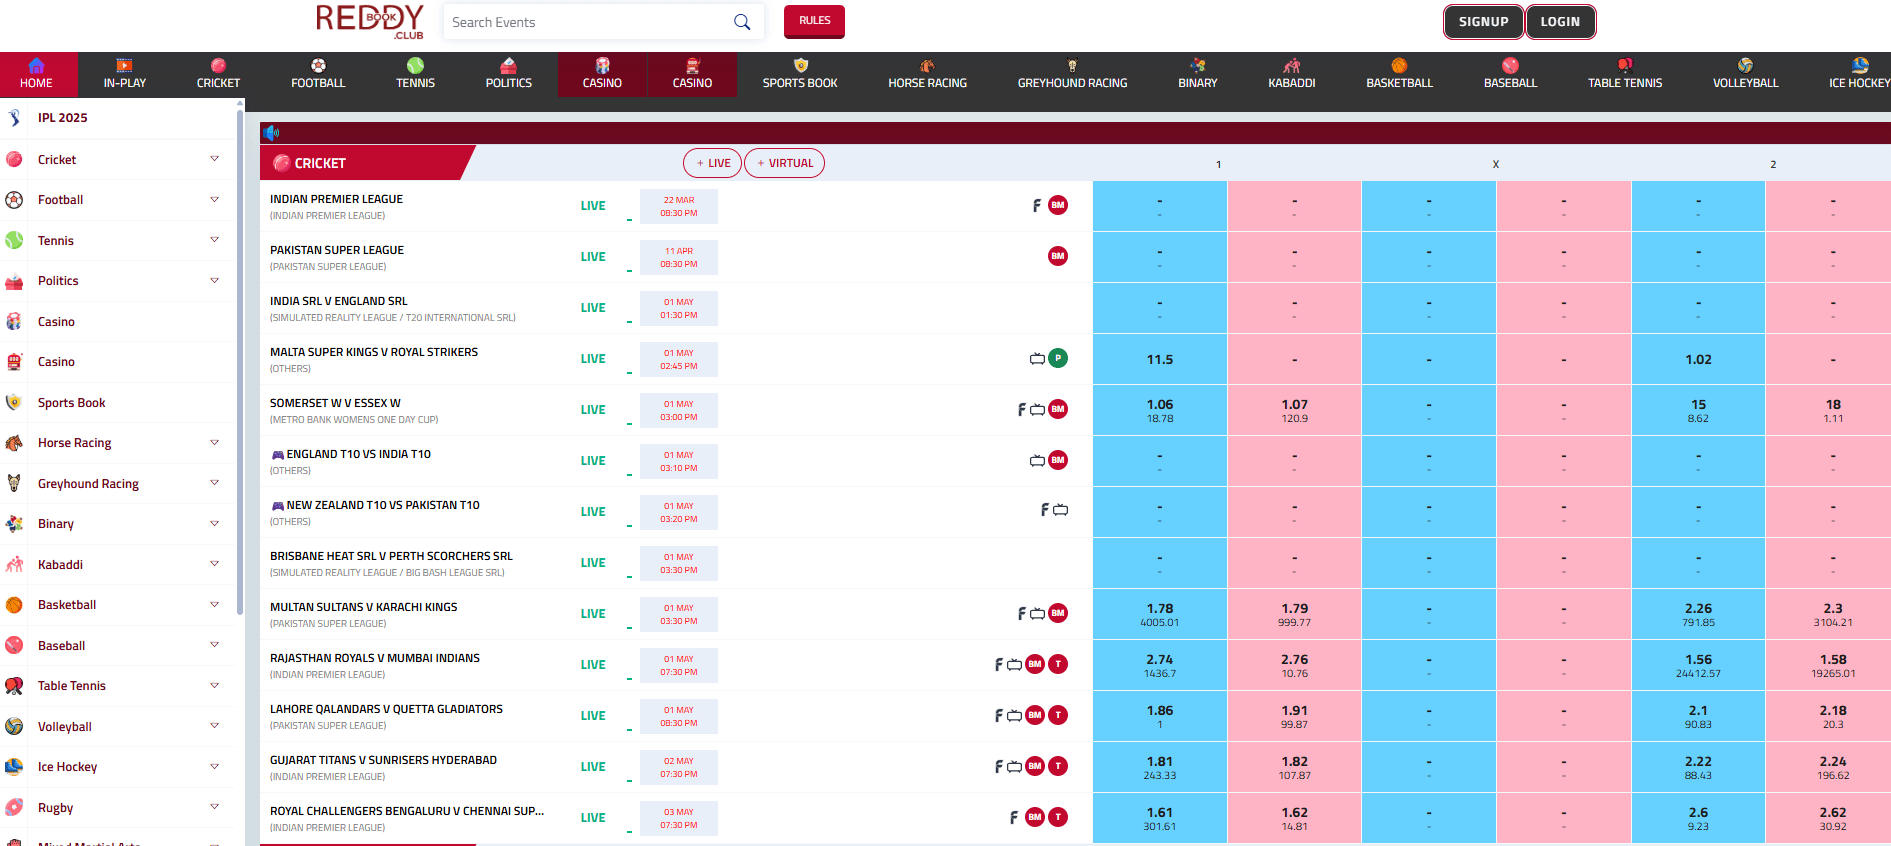
Task: Open the POLITICS top navigation tab
Action: (x=508, y=74)
